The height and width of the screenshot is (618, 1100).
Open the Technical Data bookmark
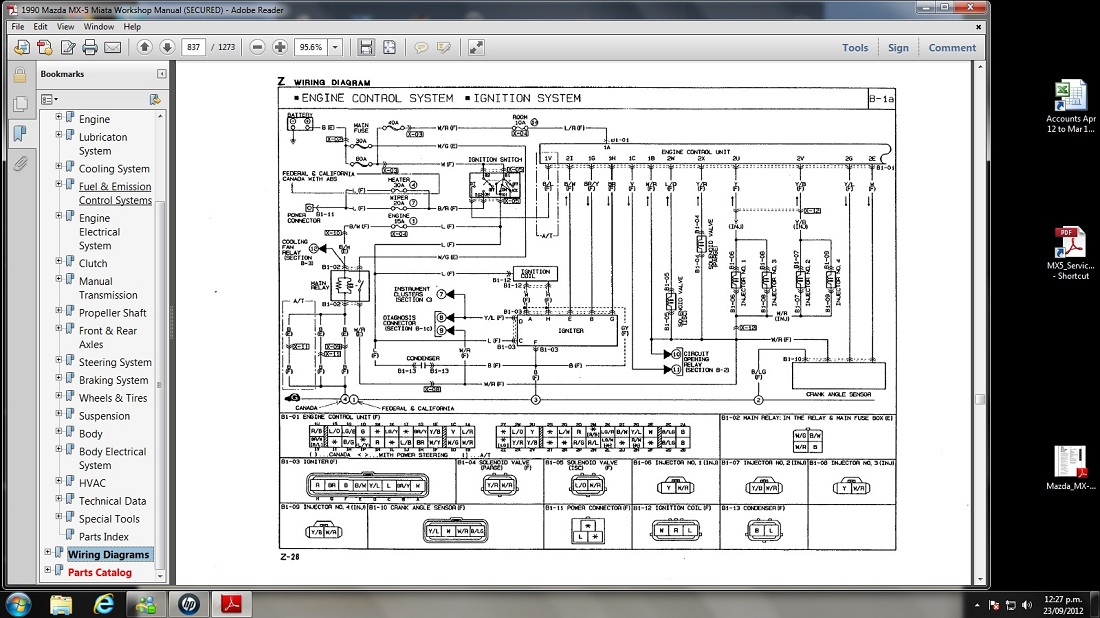pos(112,501)
